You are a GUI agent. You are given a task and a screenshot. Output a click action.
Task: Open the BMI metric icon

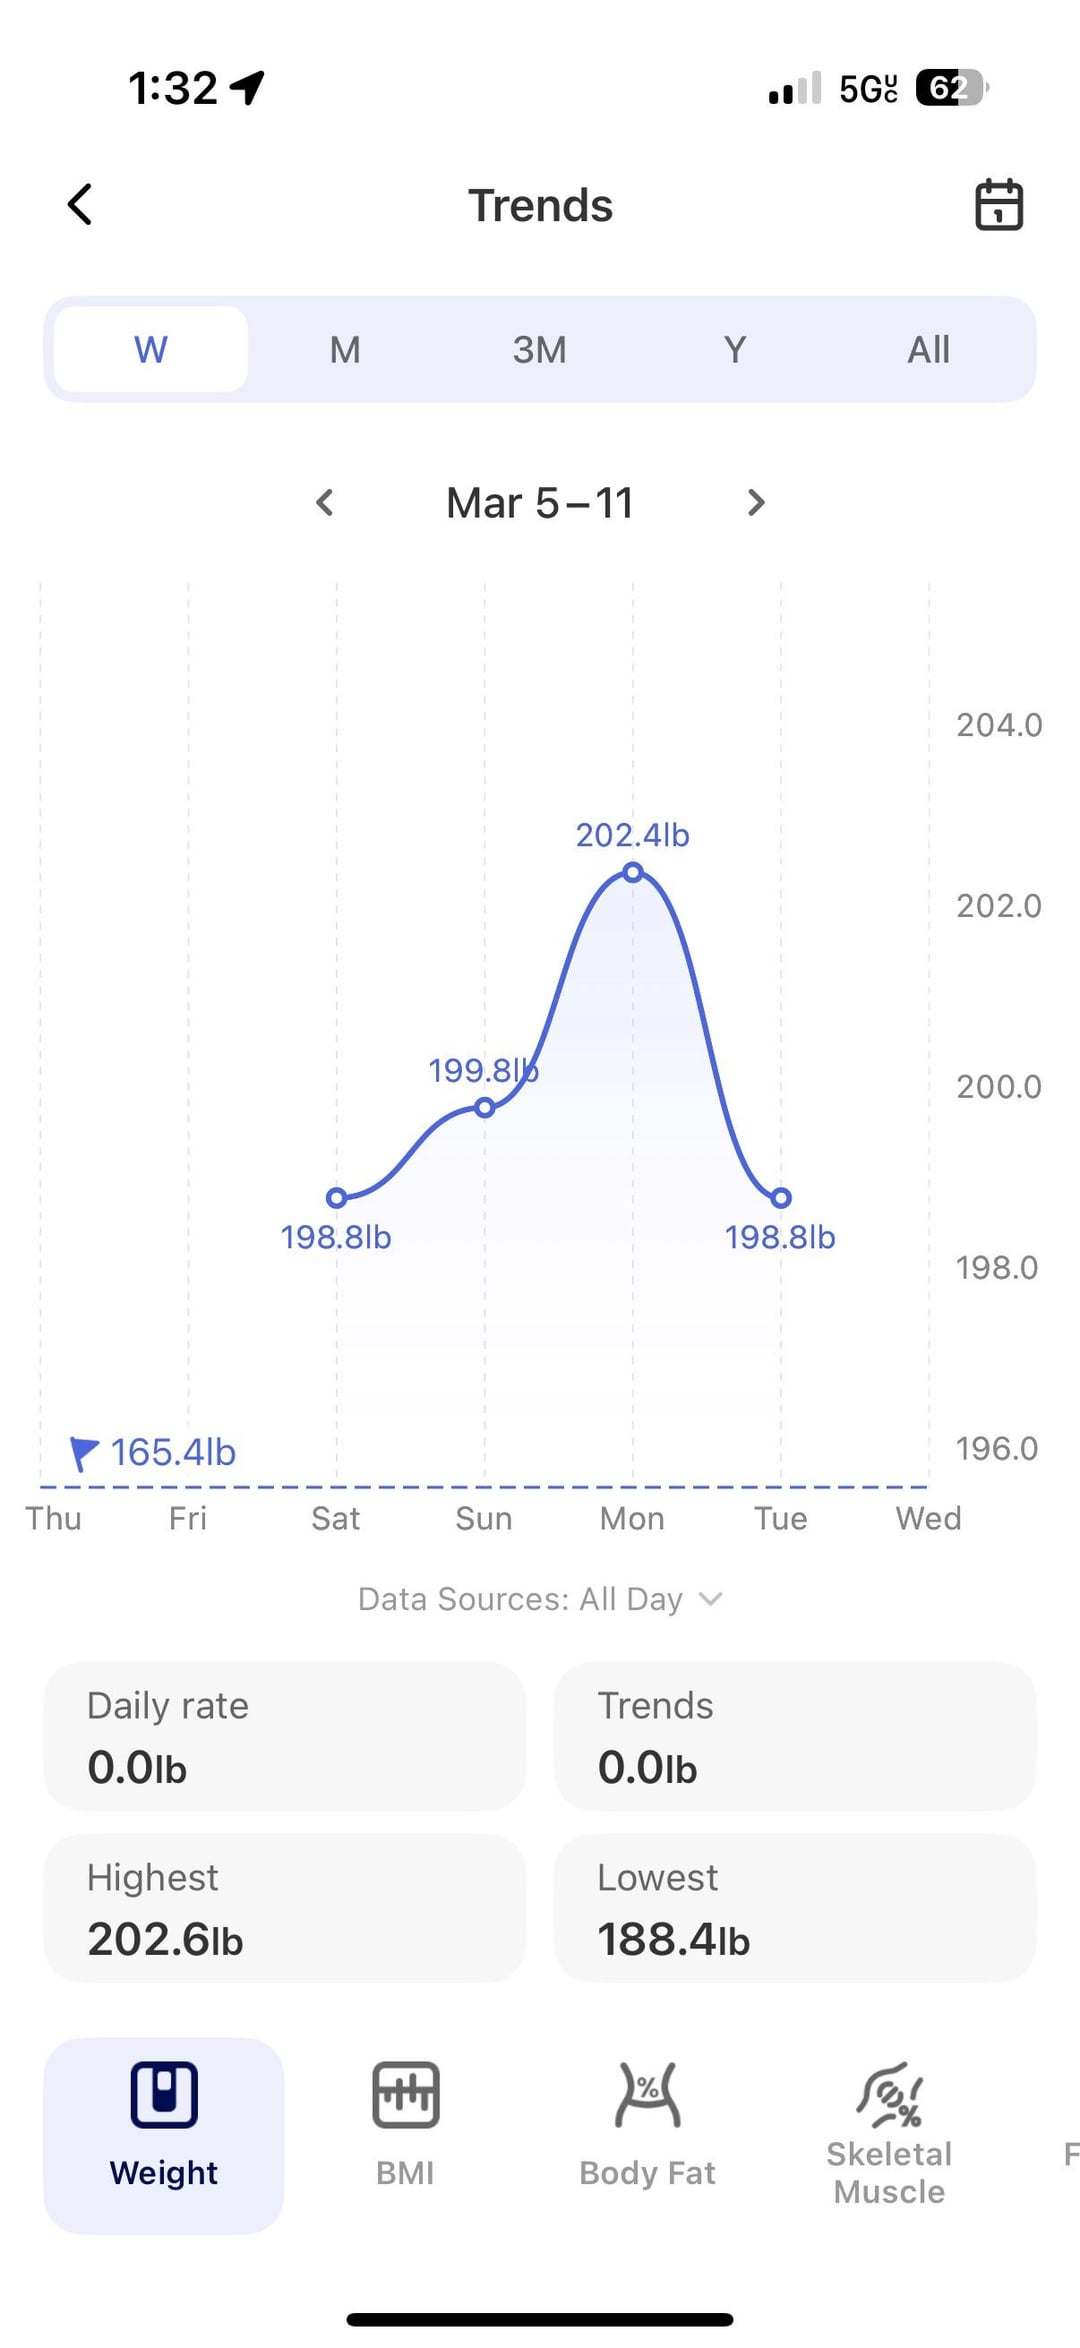tap(405, 2093)
